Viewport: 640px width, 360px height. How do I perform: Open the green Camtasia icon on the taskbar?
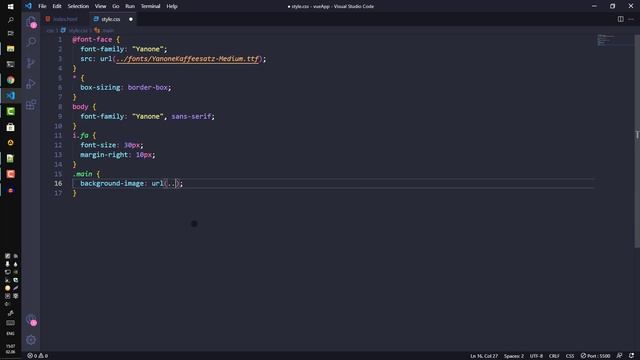click(x=11, y=111)
